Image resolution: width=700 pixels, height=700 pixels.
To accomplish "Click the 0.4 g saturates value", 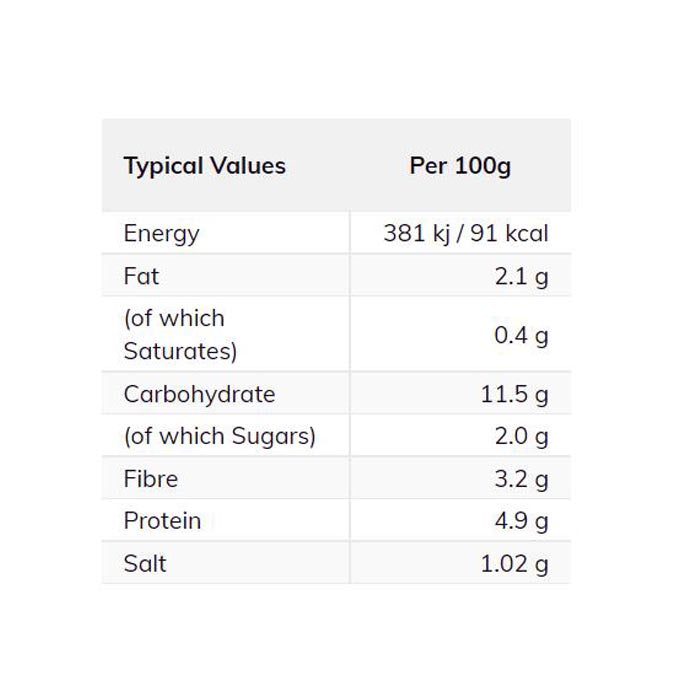I will pos(521,335).
